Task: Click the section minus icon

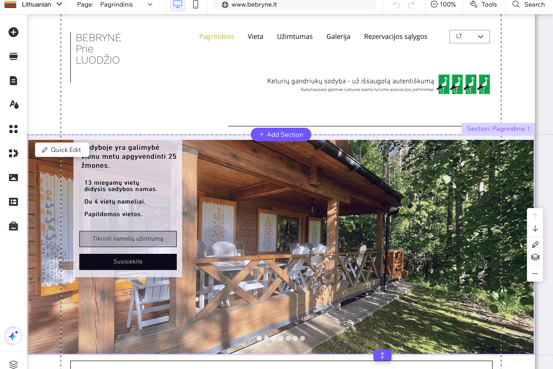Action: click(535, 273)
